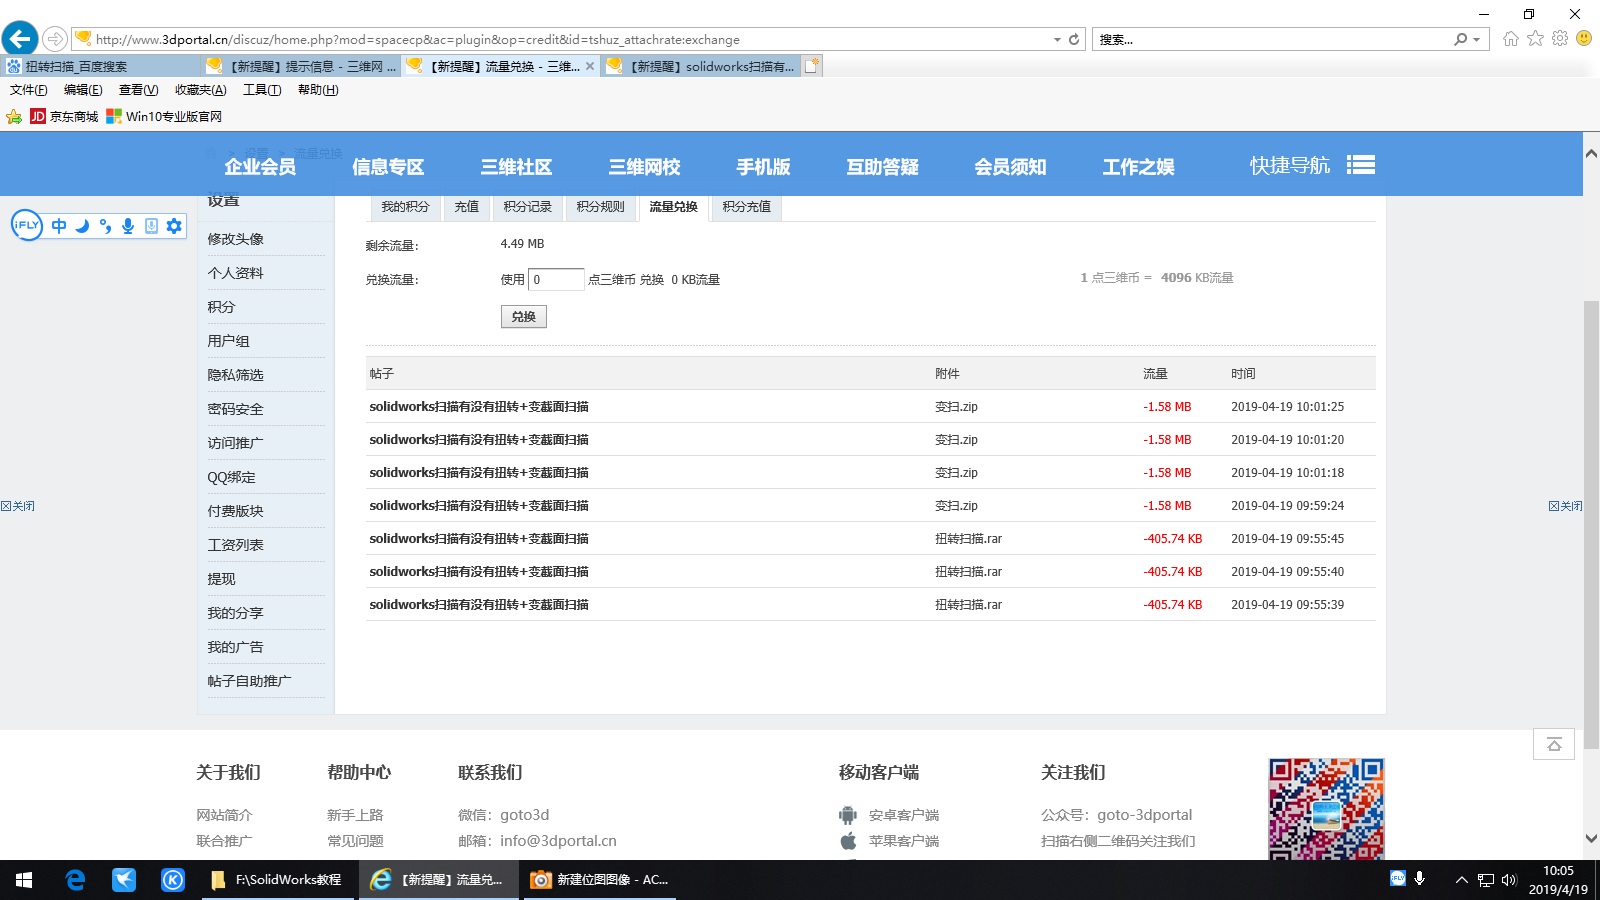Close the left side ad with 关闭
The width and height of the screenshot is (1600, 900).
pyautogui.click(x=18, y=506)
